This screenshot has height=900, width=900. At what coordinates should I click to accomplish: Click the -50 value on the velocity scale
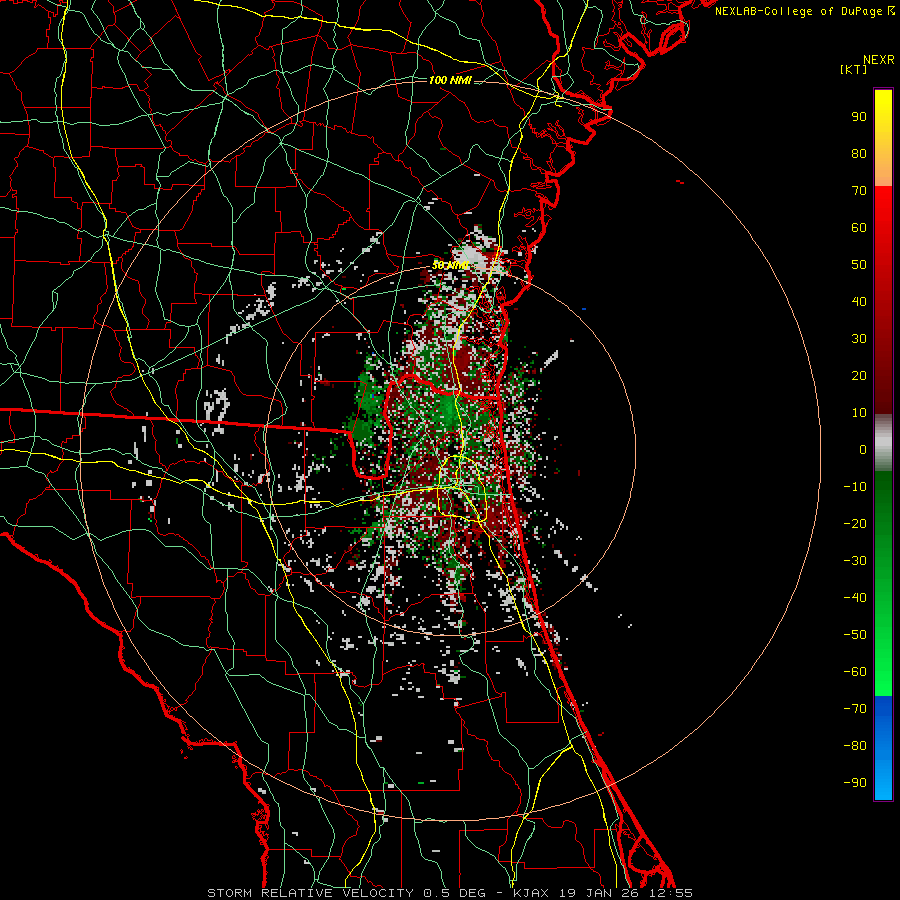855,635
